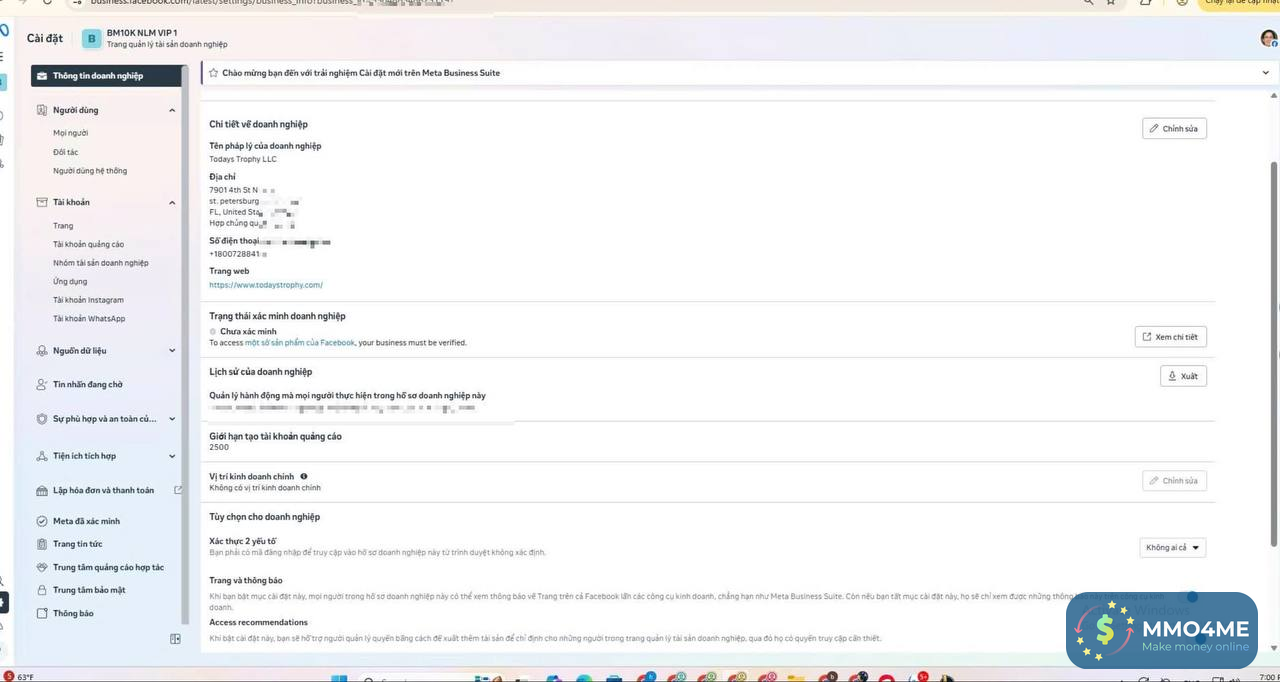Screen dimensions: 1280x682
Task: Open Ứng dụng in the sidebar
Action: (x=70, y=282)
